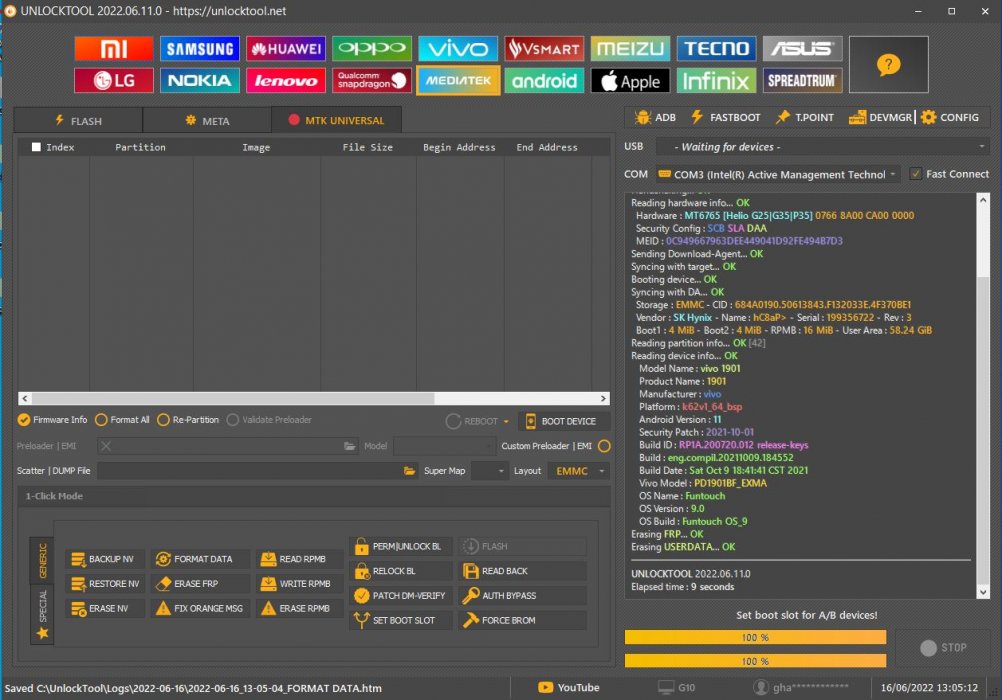
Task: Open ADB tools
Action: 656,118
